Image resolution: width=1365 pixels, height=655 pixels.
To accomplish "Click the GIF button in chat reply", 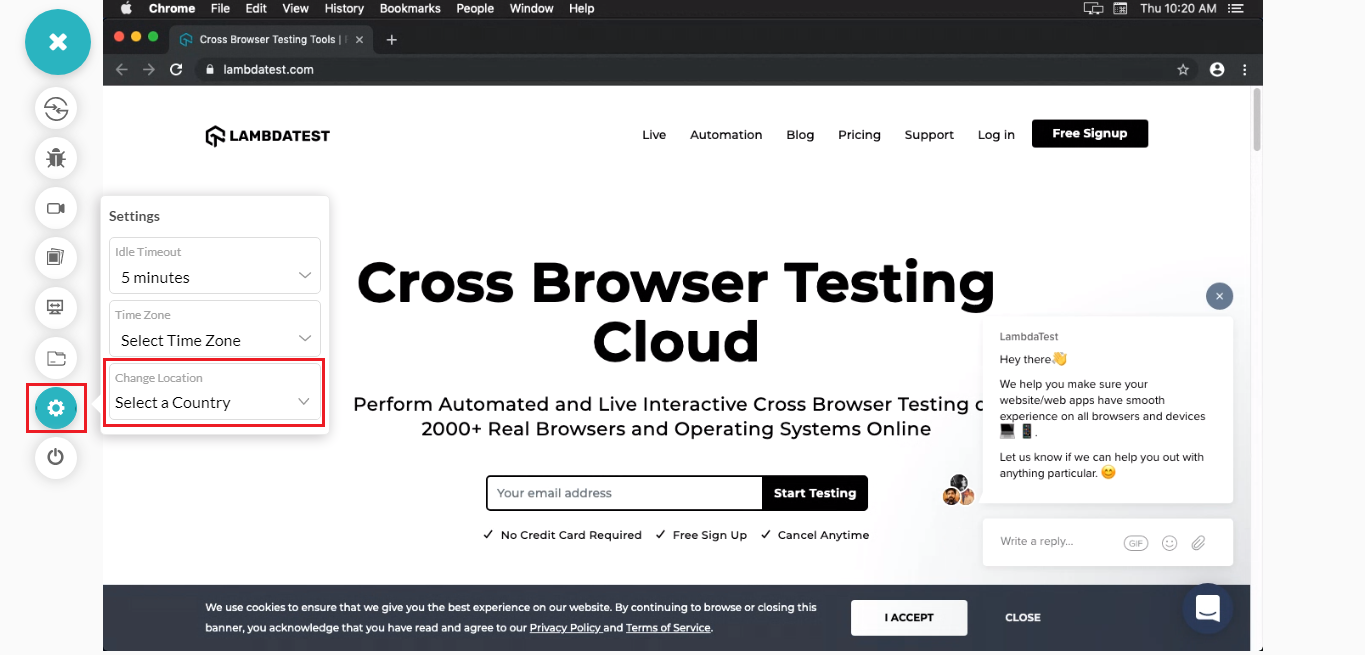I will click(x=1136, y=542).
